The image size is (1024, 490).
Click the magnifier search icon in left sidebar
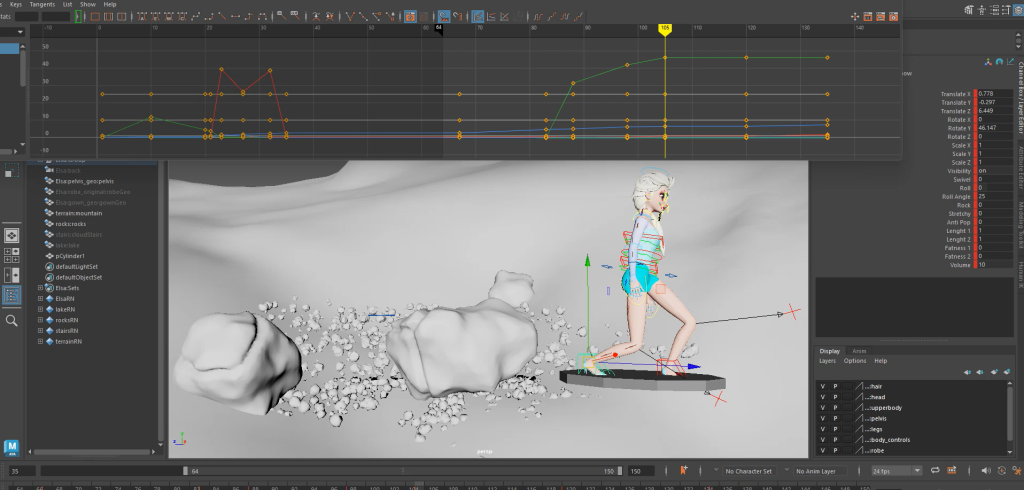(12, 320)
